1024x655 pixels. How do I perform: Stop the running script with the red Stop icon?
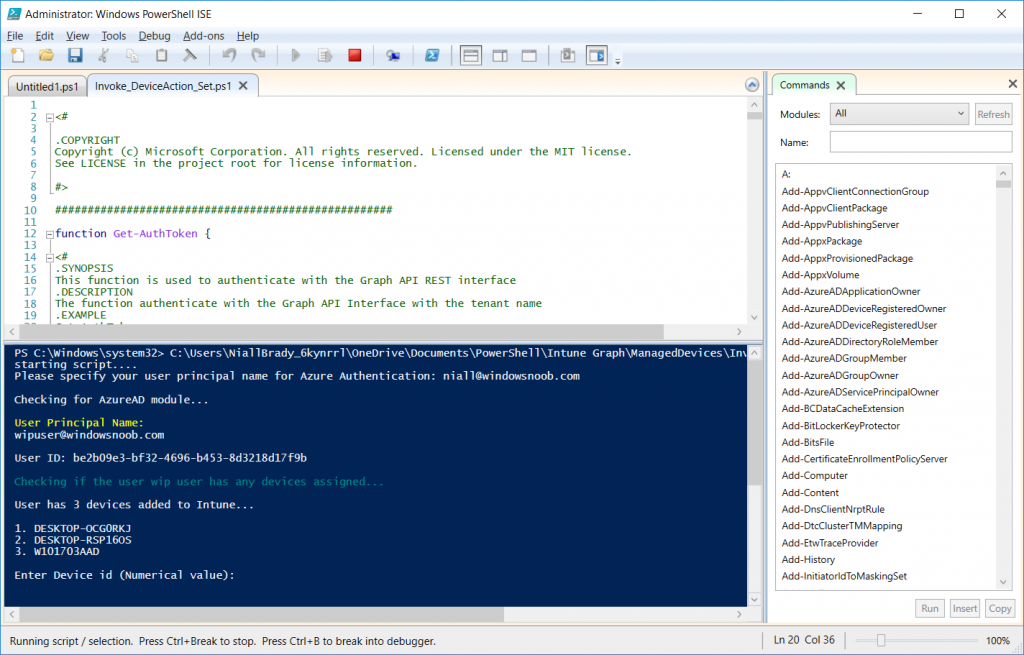355,56
